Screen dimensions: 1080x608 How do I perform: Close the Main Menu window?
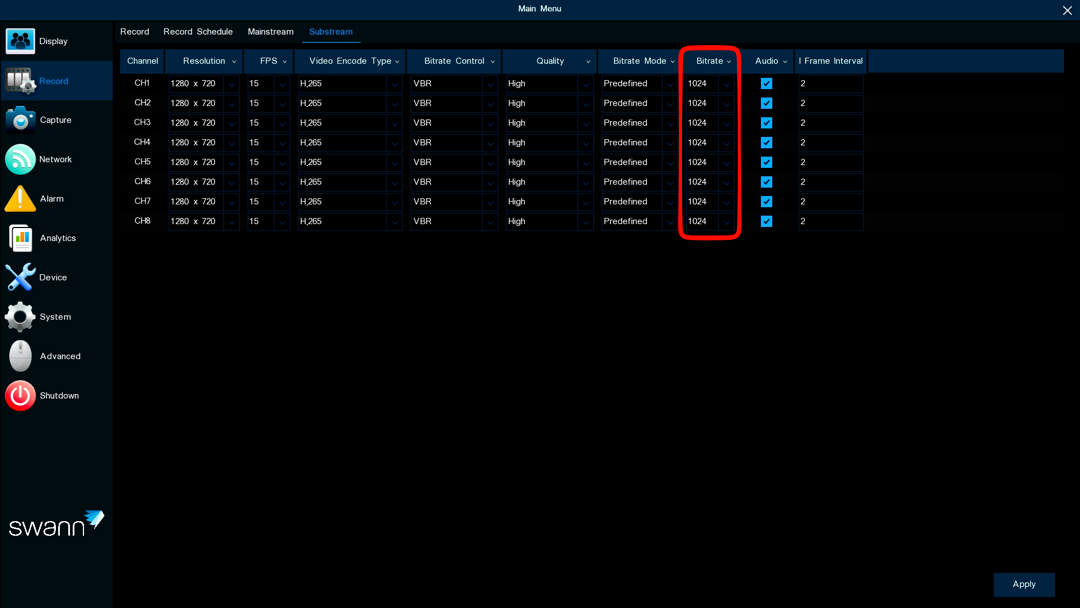click(x=1067, y=10)
